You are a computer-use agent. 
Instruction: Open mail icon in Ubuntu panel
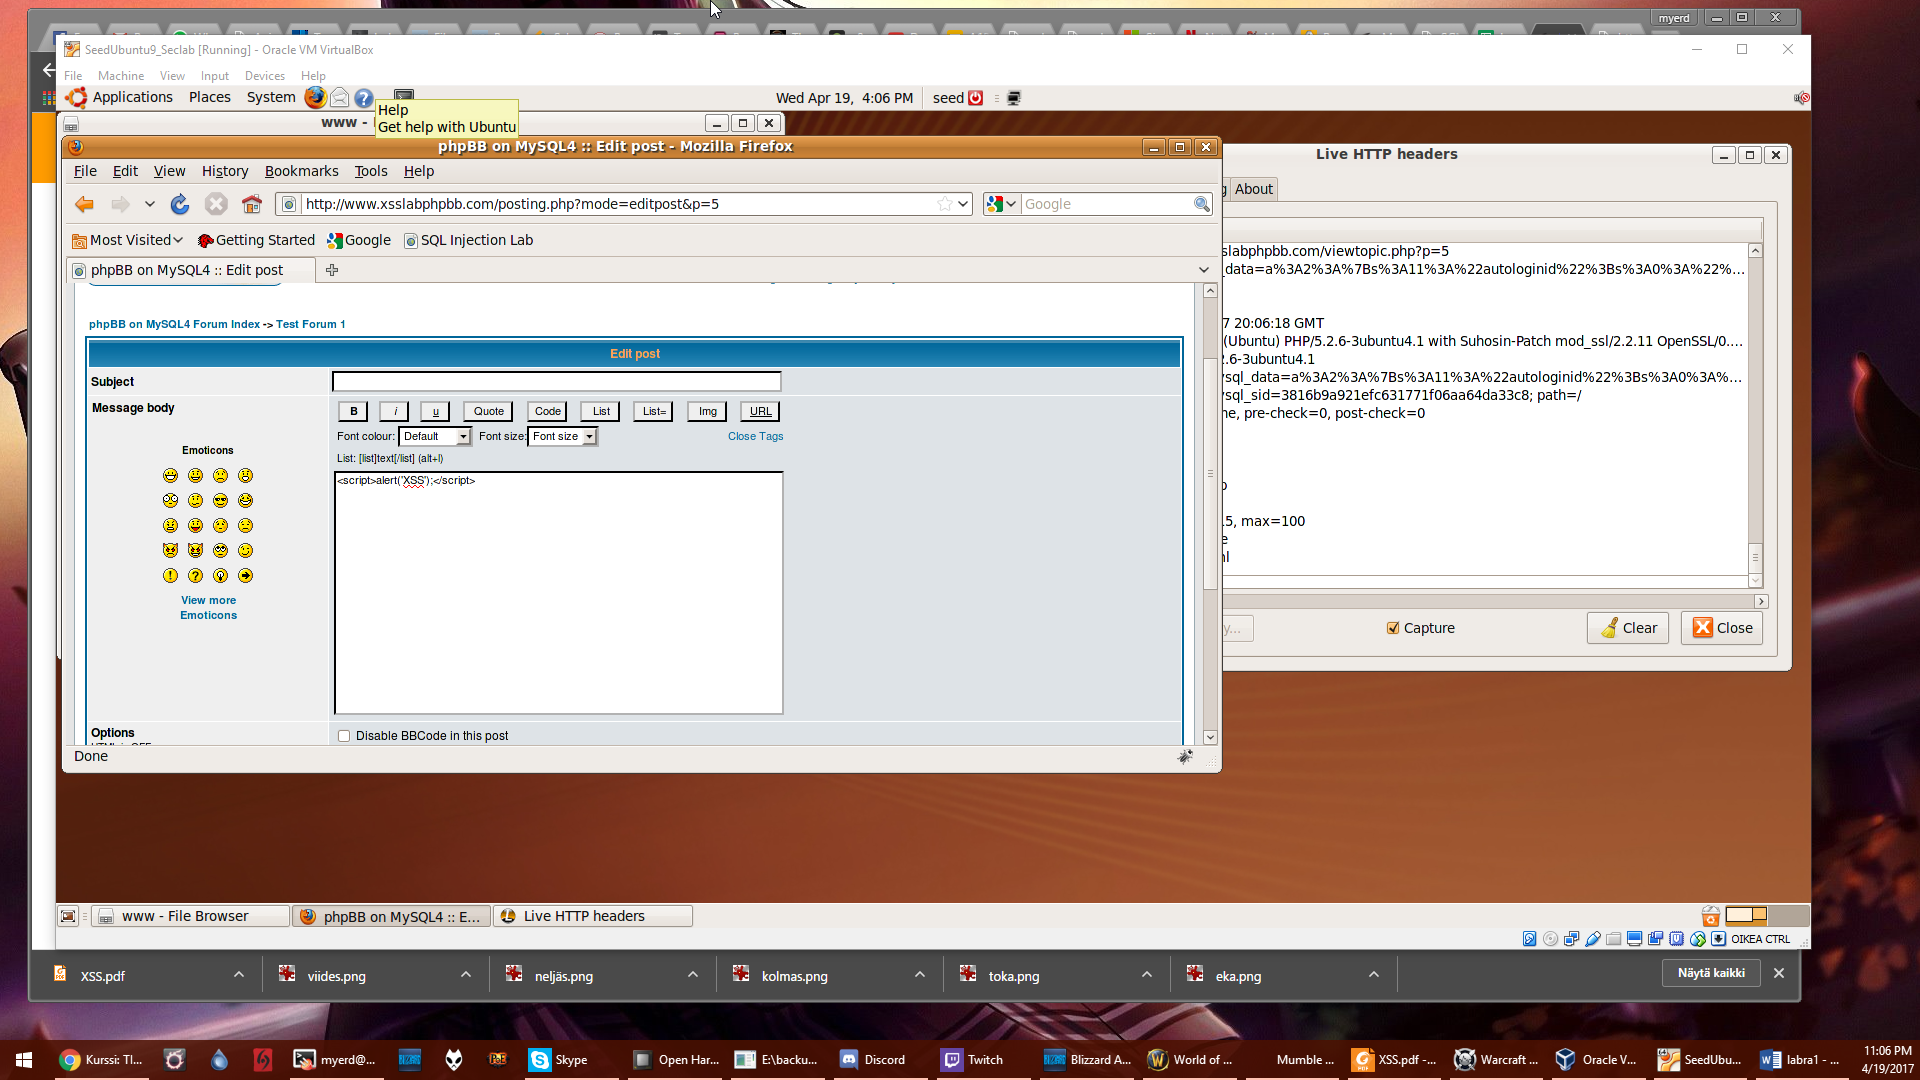[x=340, y=97]
